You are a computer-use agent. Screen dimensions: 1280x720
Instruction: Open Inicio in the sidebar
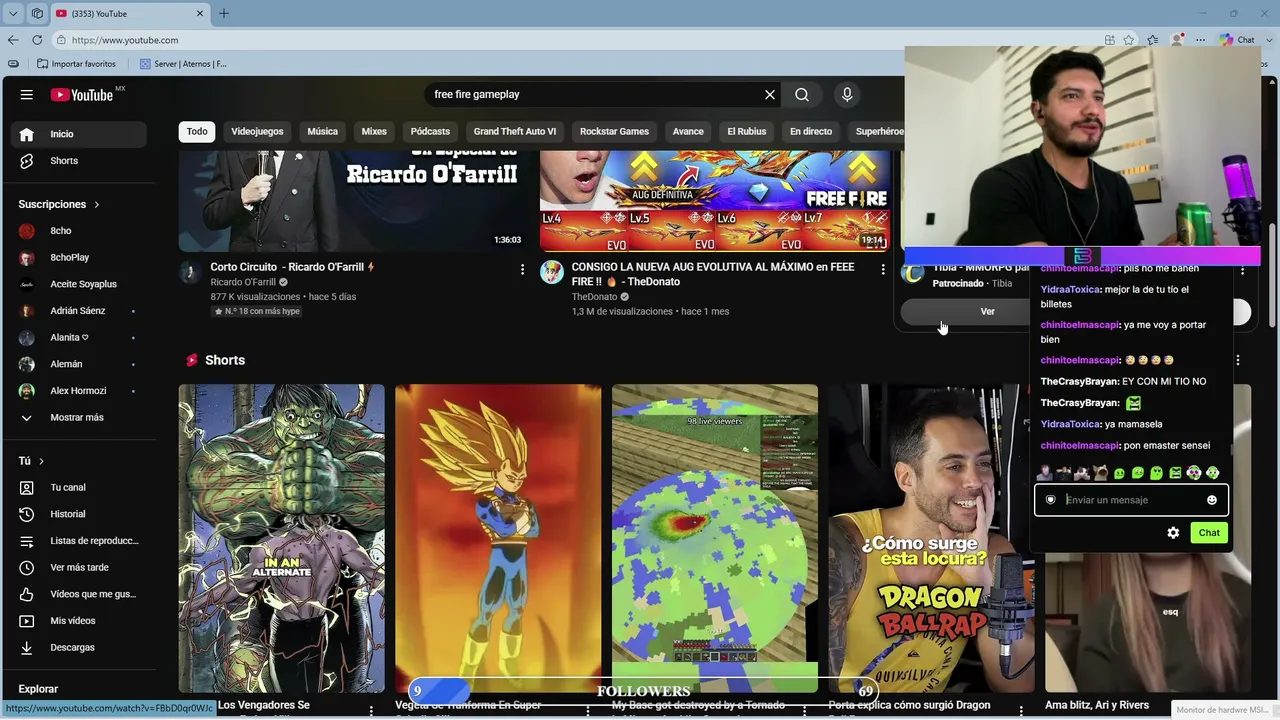(x=79, y=134)
